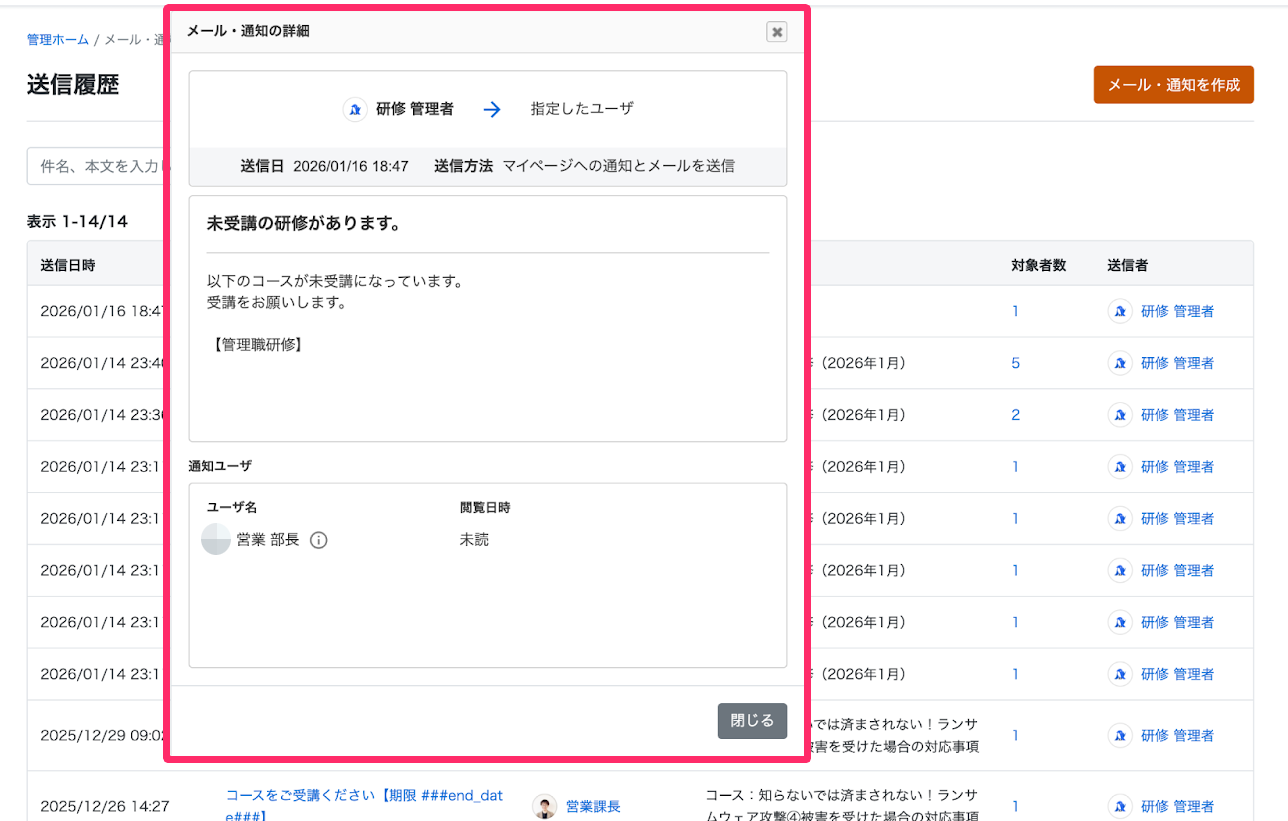Click the 未読 read status text
Viewport: 1288px width, 821px height.
pyautogui.click(x=474, y=540)
